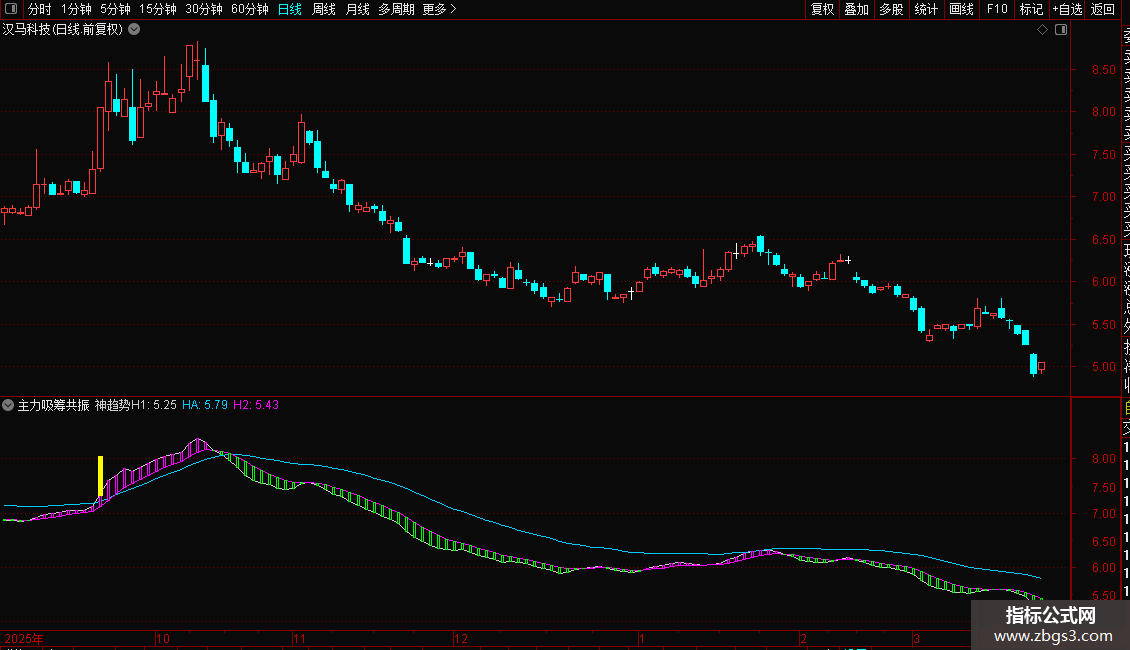
Task: Click the last red candlestick near 5.00
Action: pyautogui.click(x=1041, y=366)
